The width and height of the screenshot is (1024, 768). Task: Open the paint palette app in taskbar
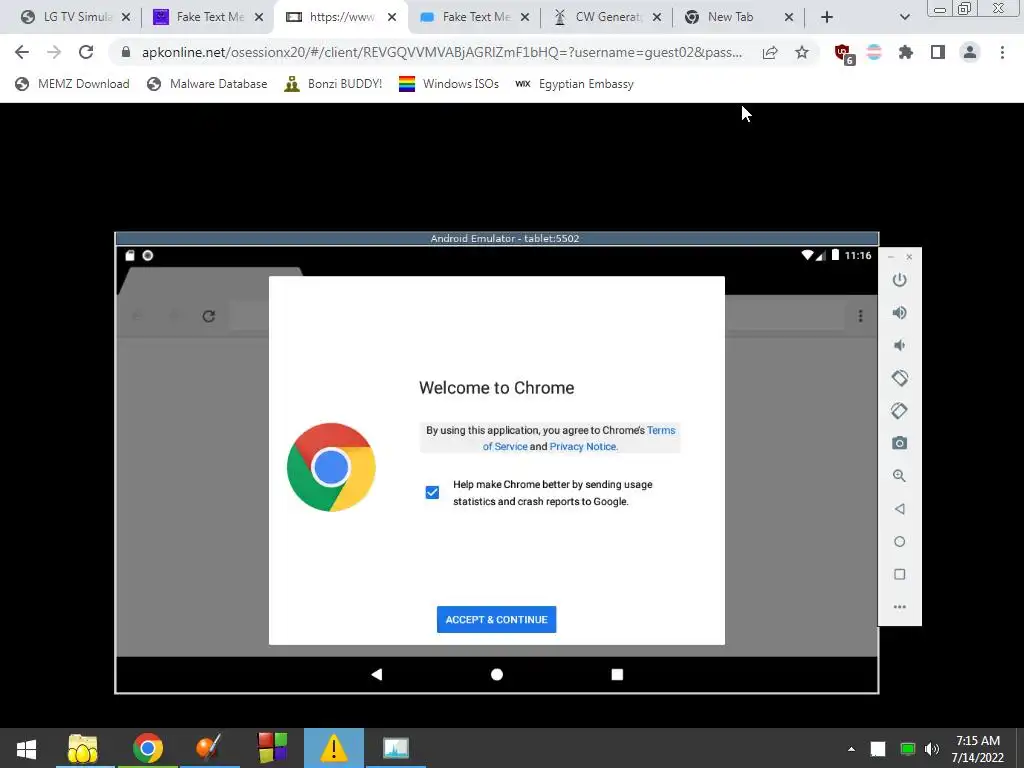click(209, 748)
